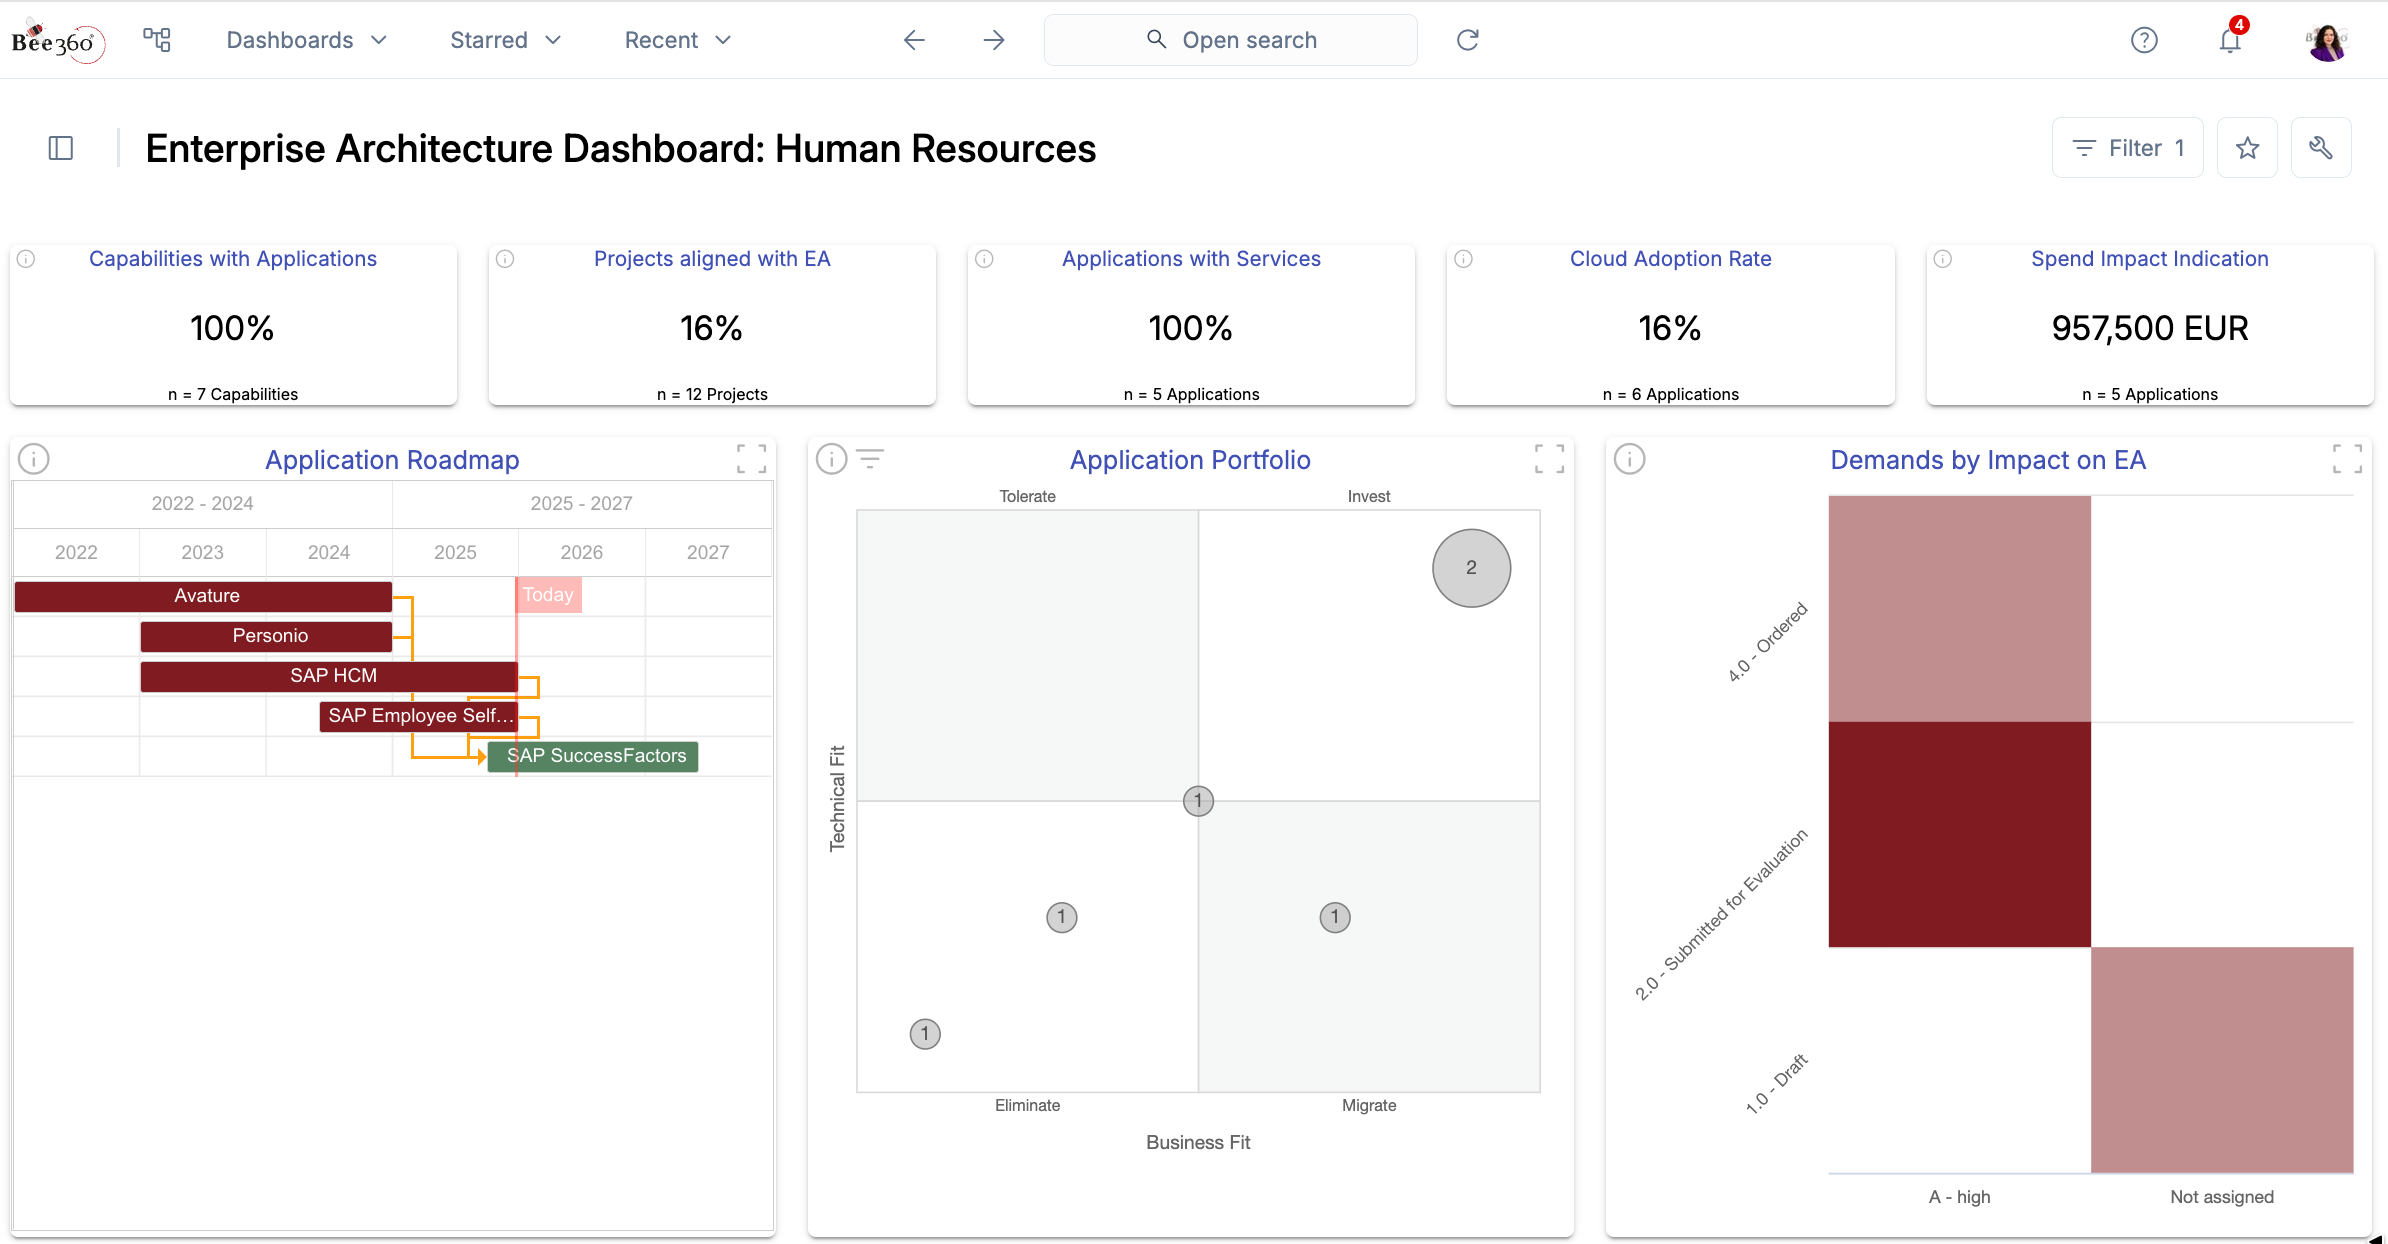
Task: Toggle the left sidebar panel
Action: coord(61,148)
